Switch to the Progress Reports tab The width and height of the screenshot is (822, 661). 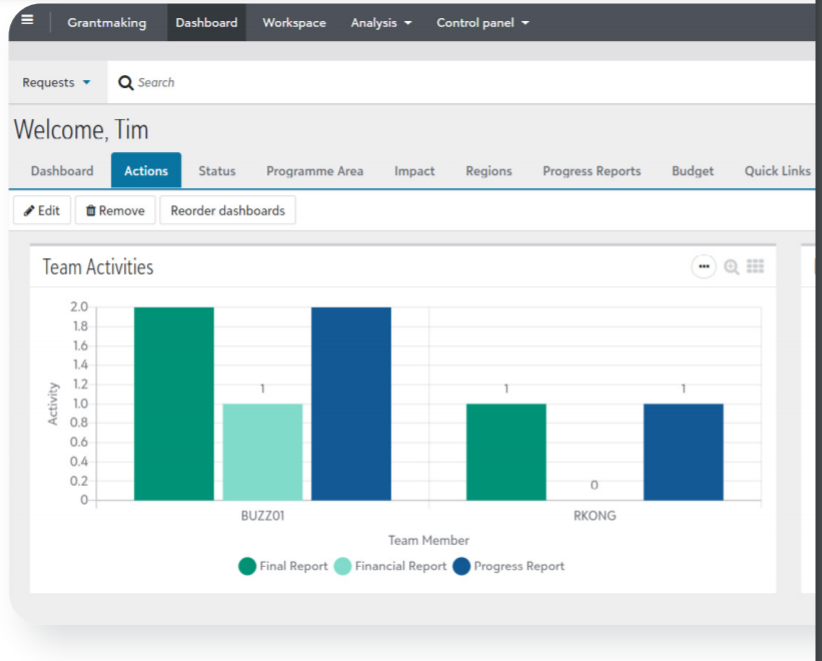click(x=591, y=171)
